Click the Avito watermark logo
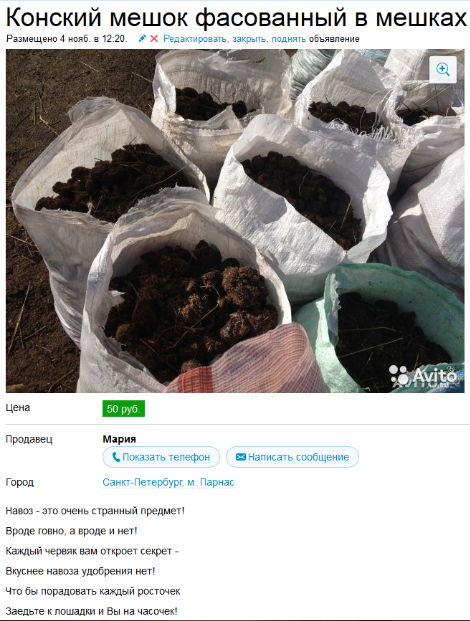This screenshot has width=470, height=621. (x=424, y=375)
